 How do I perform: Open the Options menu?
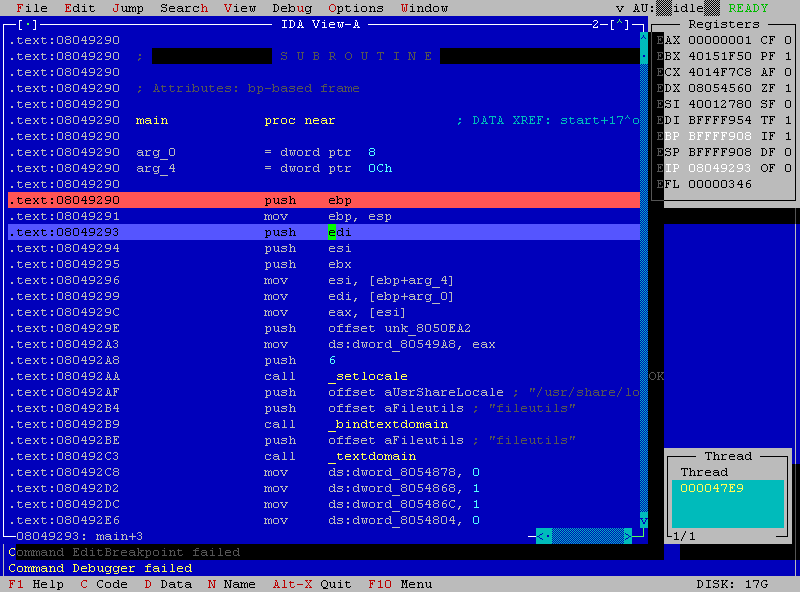click(356, 8)
